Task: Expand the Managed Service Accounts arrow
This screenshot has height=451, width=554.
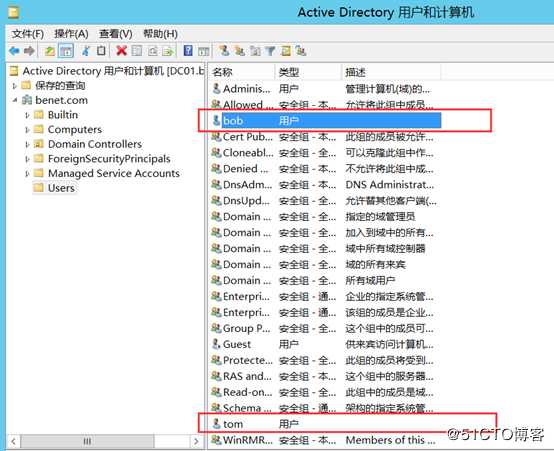Action: point(27,174)
